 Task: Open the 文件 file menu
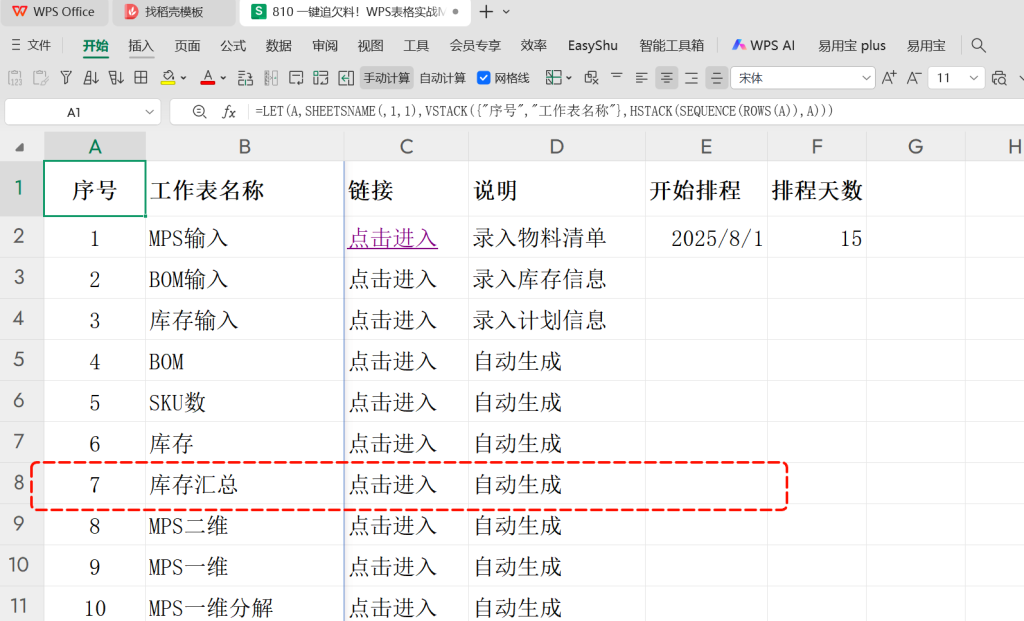click(31, 45)
